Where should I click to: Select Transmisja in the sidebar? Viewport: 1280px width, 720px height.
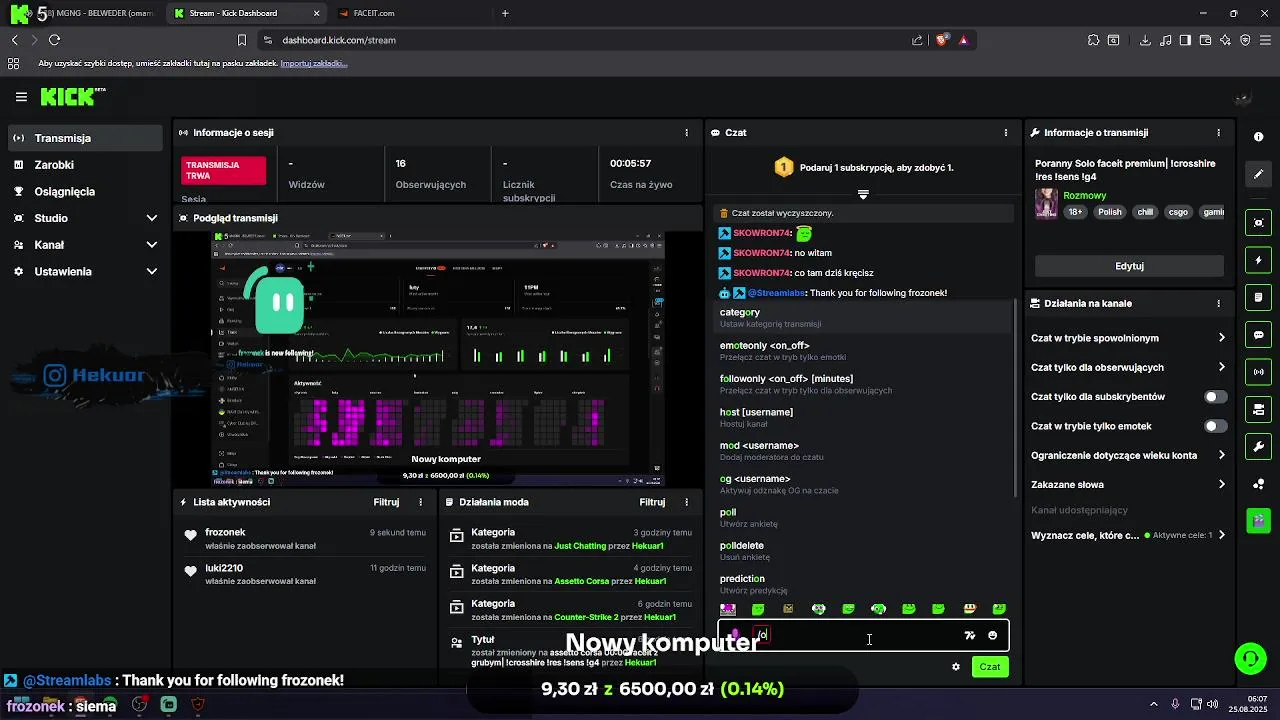click(x=85, y=138)
